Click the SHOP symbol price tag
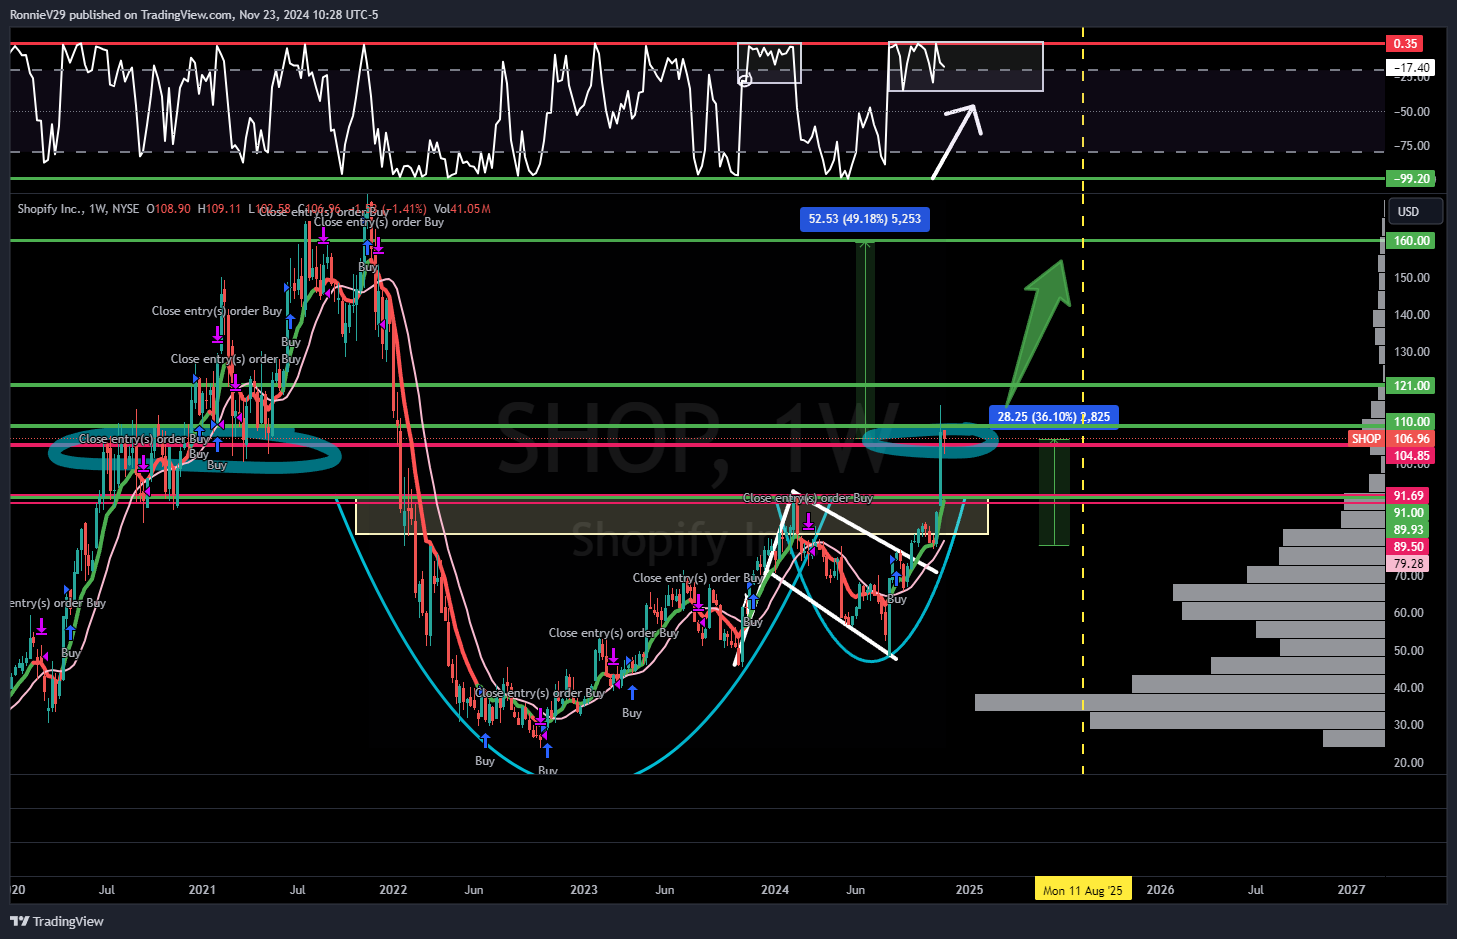Viewport: 1457px width, 939px height. tap(1366, 439)
